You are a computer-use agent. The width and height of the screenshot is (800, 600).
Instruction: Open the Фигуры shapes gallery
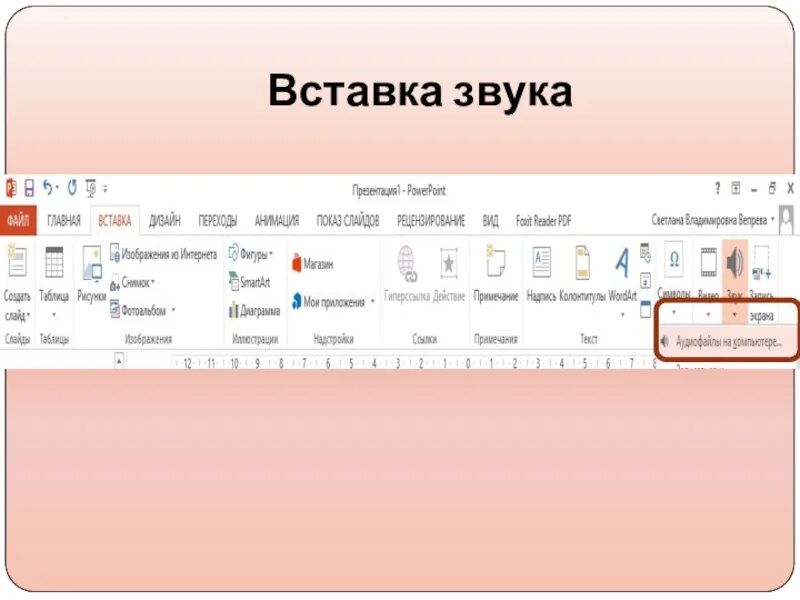(251, 253)
